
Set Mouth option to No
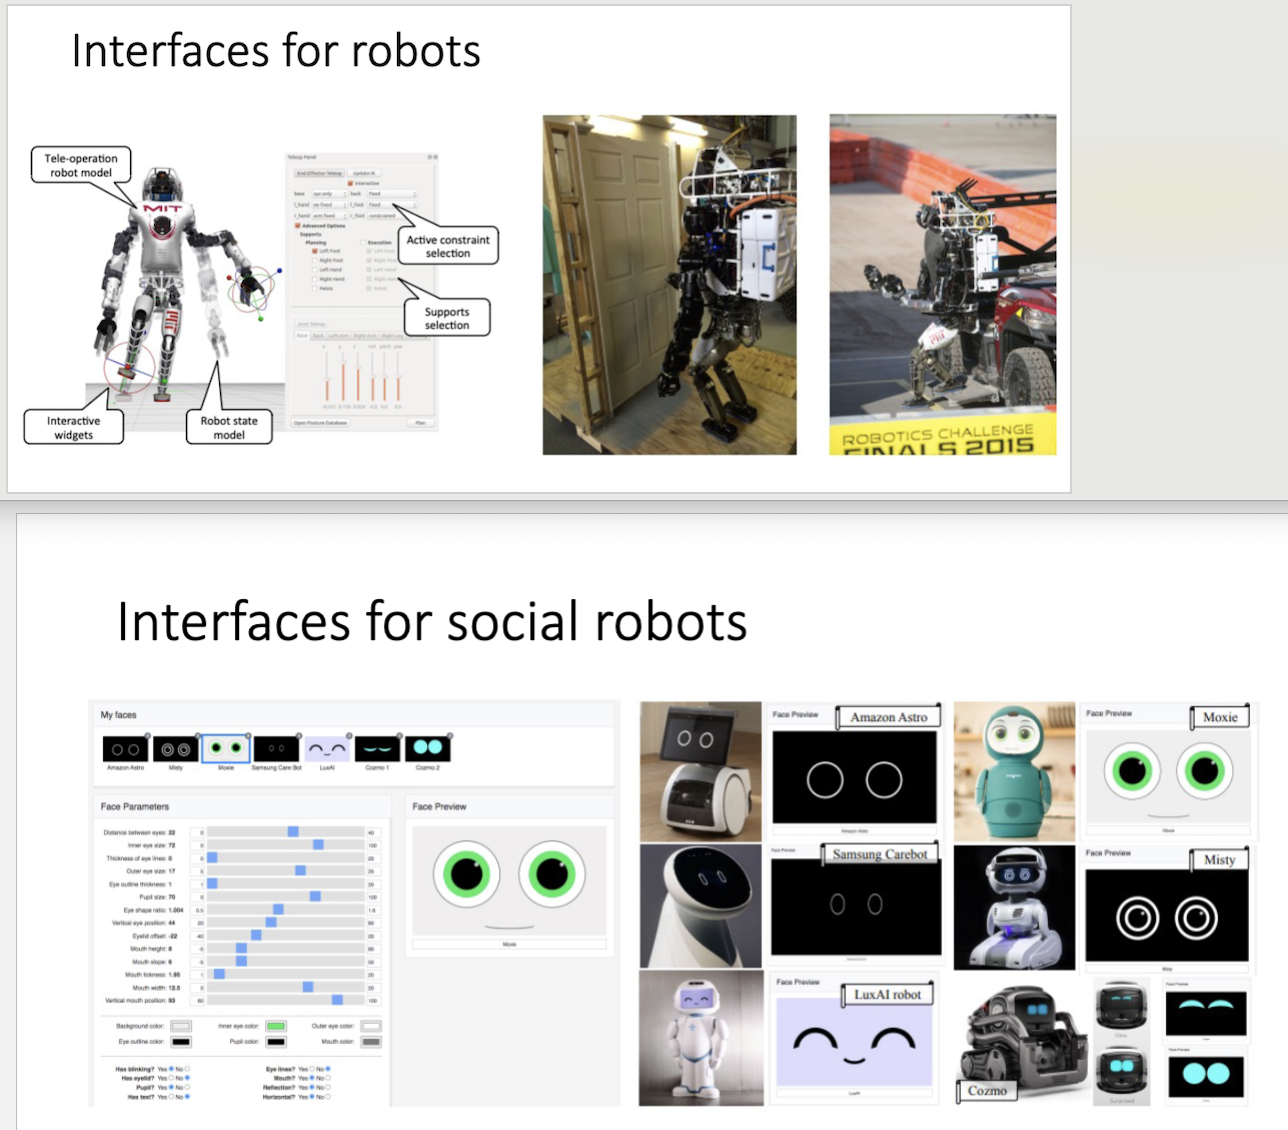(328, 1078)
